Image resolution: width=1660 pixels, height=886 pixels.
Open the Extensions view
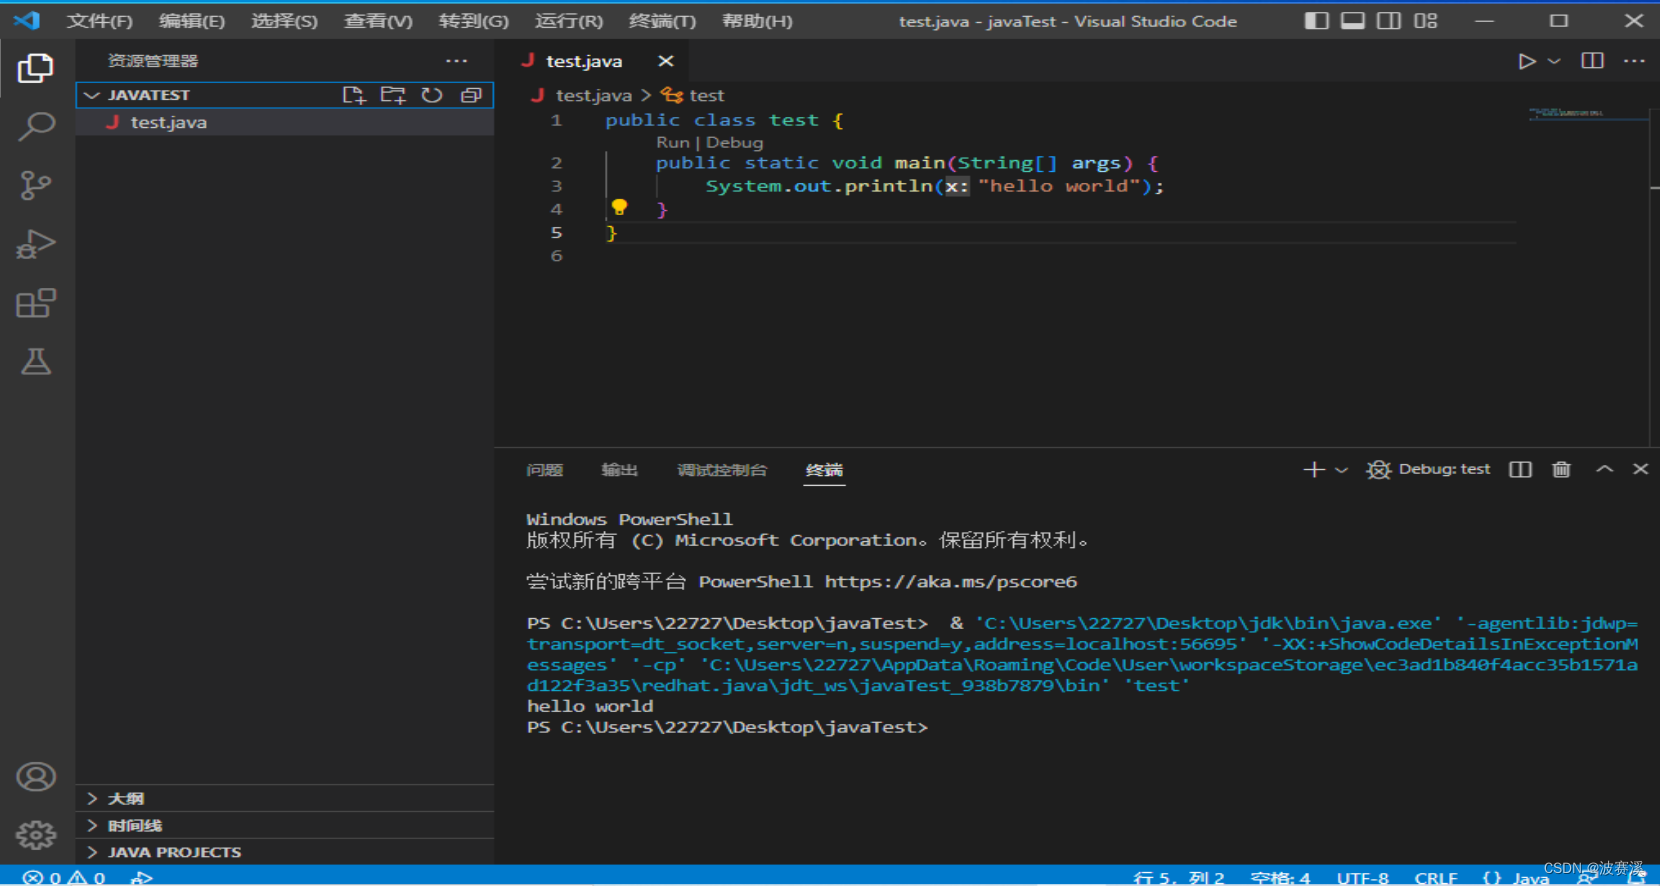36,303
